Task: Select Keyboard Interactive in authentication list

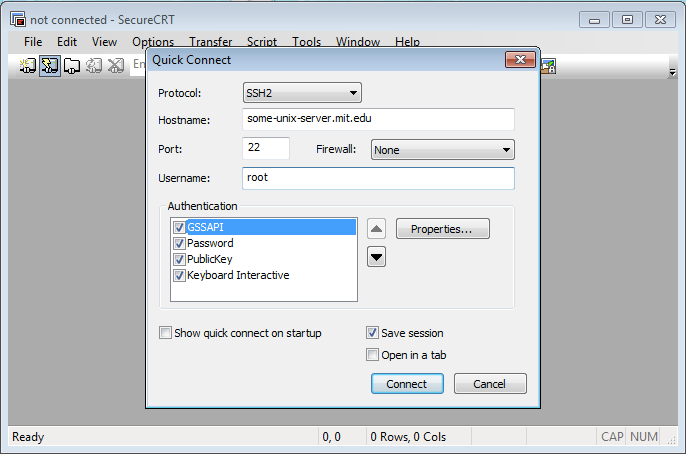Action: click(264, 276)
